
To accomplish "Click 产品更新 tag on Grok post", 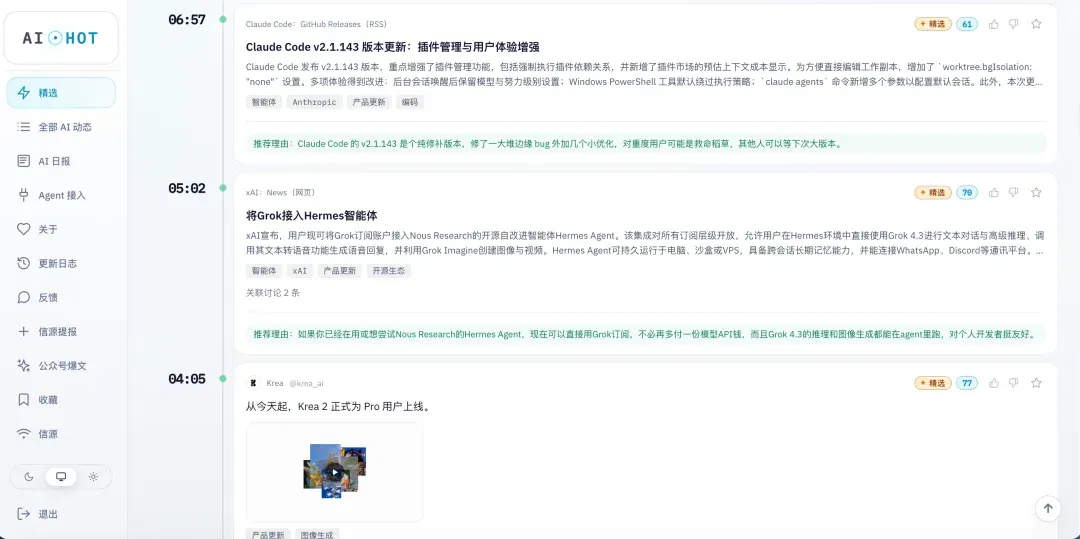I will coord(340,271).
